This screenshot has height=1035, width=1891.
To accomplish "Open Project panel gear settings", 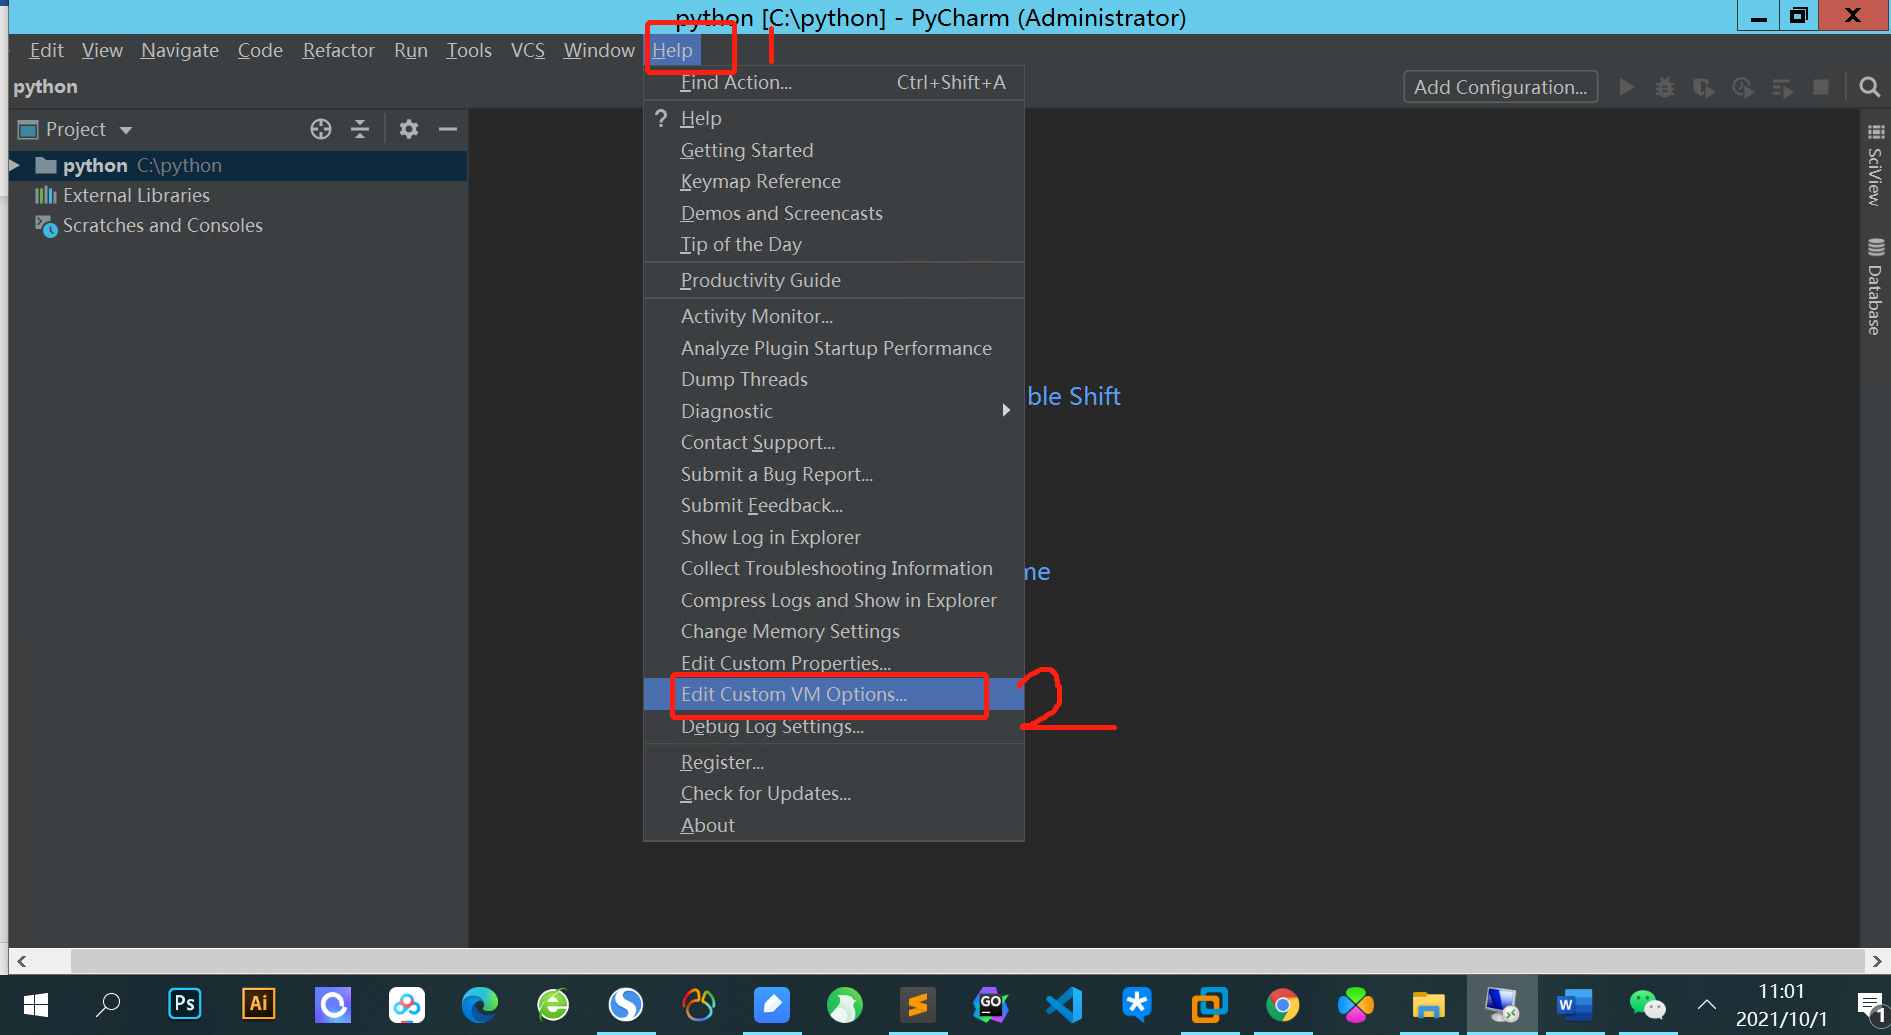I will 409,129.
